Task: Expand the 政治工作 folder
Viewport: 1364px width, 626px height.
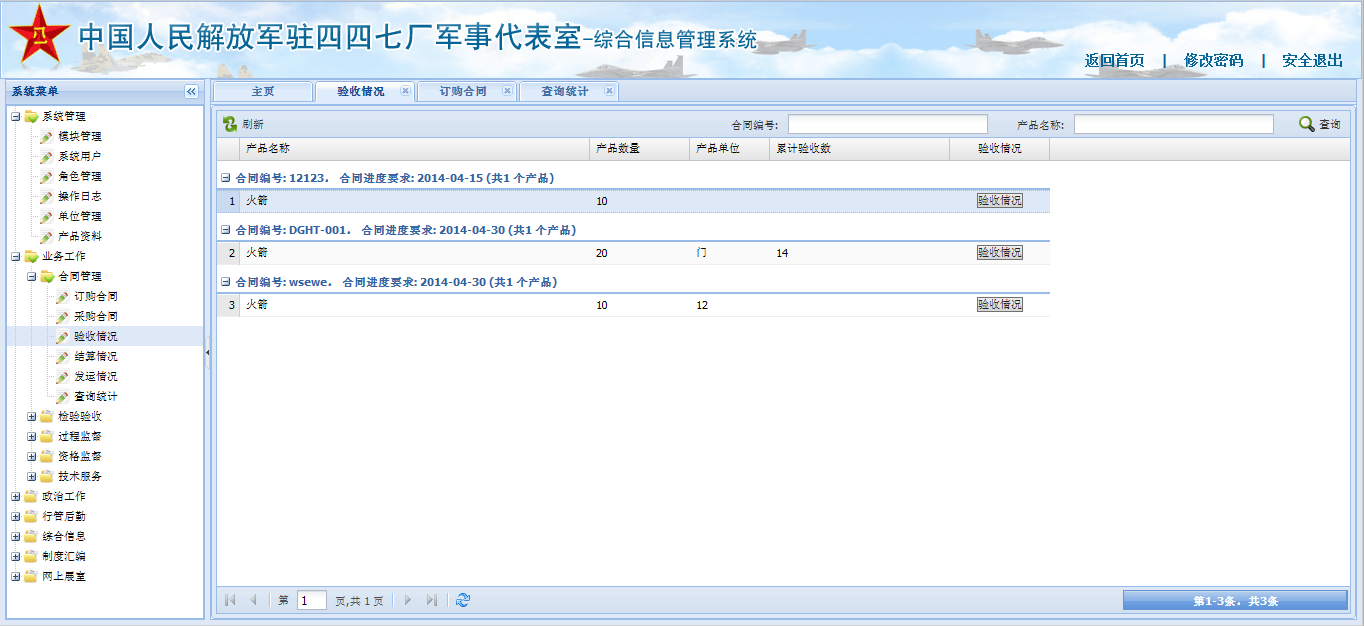Action: [x=16, y=496]
